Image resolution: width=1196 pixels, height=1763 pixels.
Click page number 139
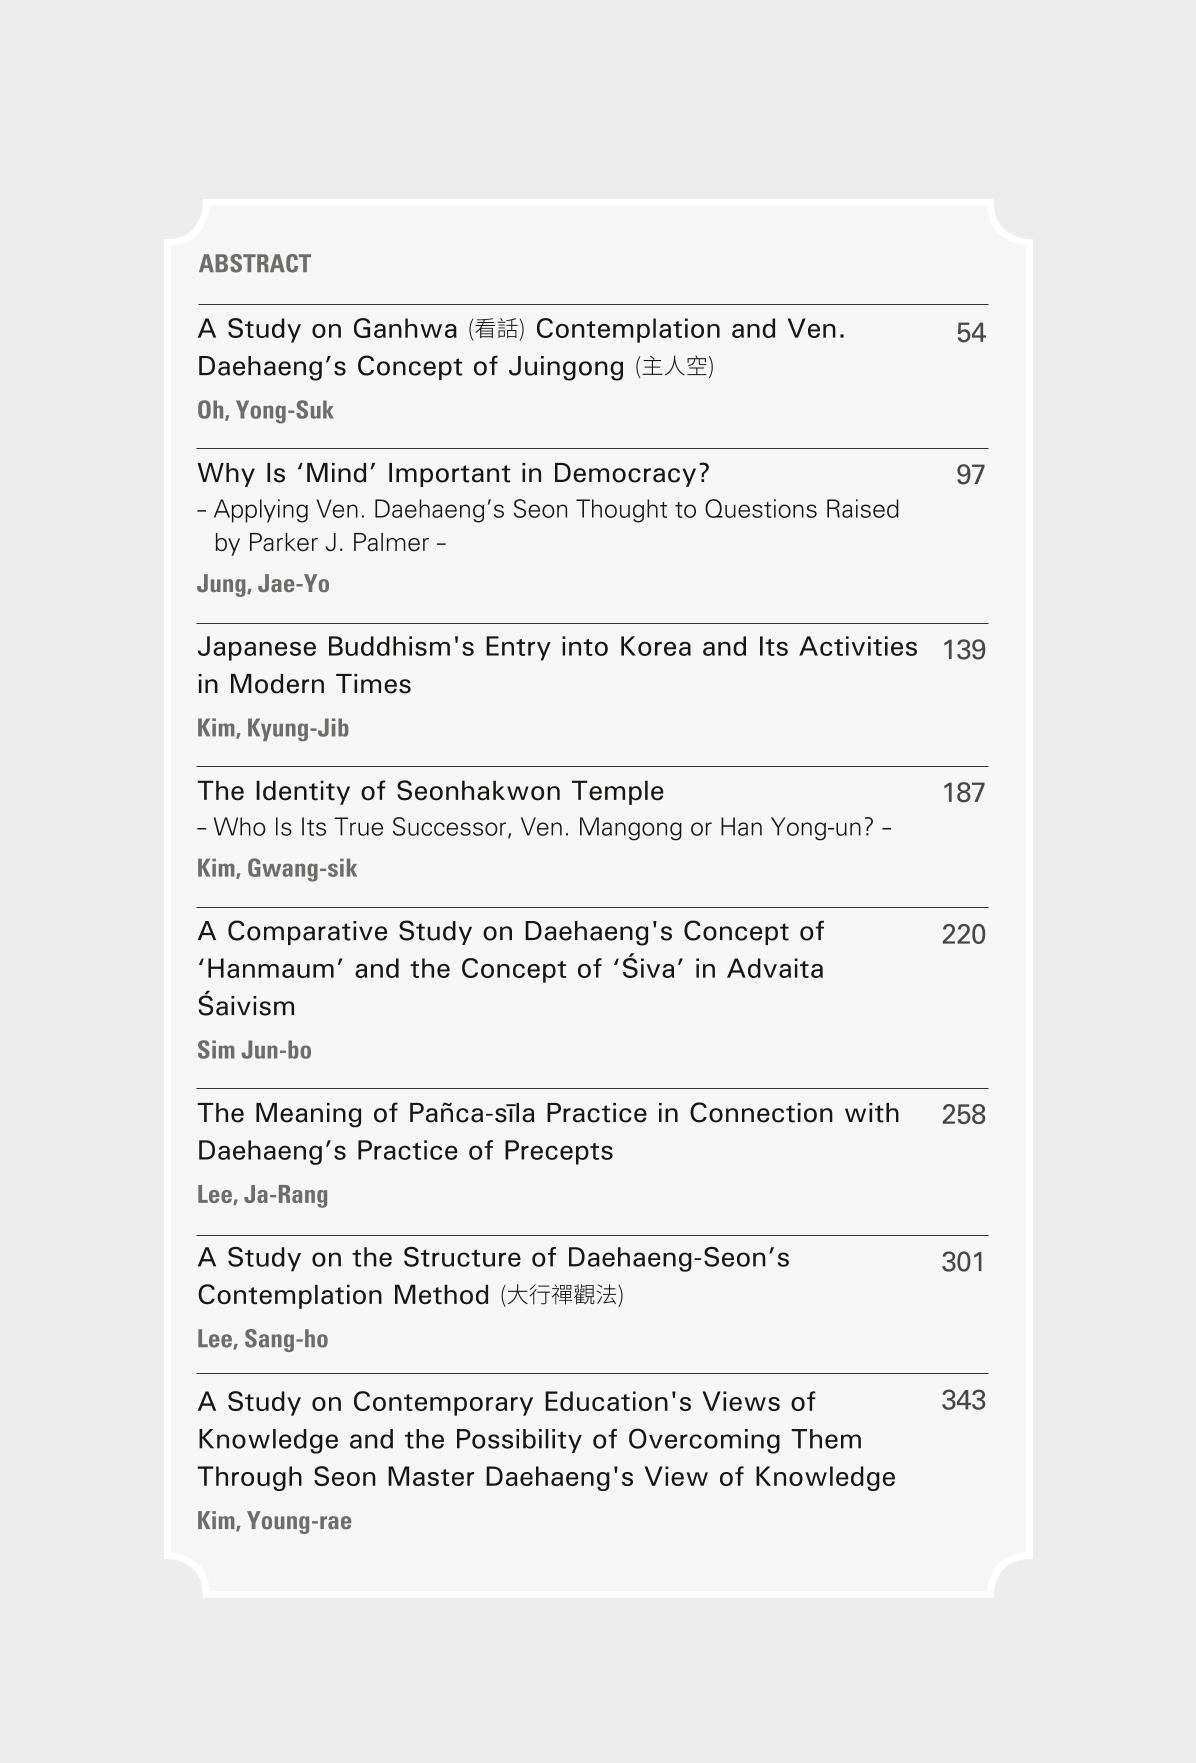coord(964,650)
